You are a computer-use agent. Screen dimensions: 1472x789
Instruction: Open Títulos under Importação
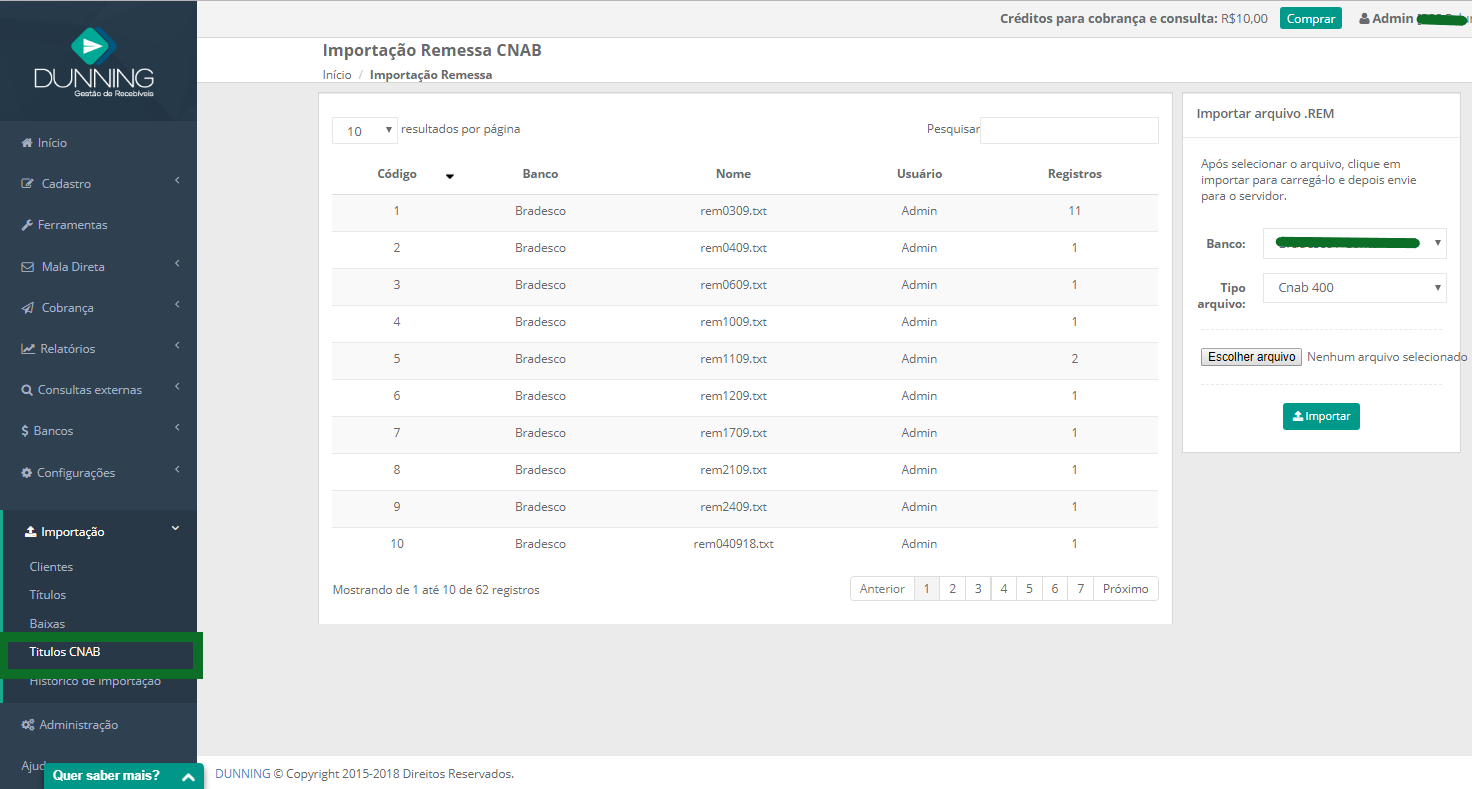[48, 595]
